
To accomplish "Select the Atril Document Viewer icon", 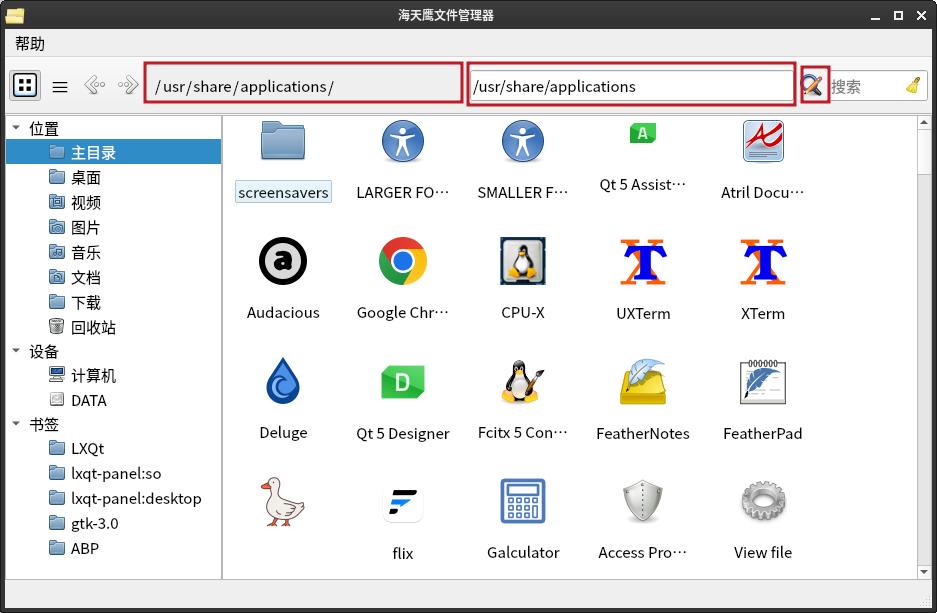I will pyautogui.click(x=763, y=141).
